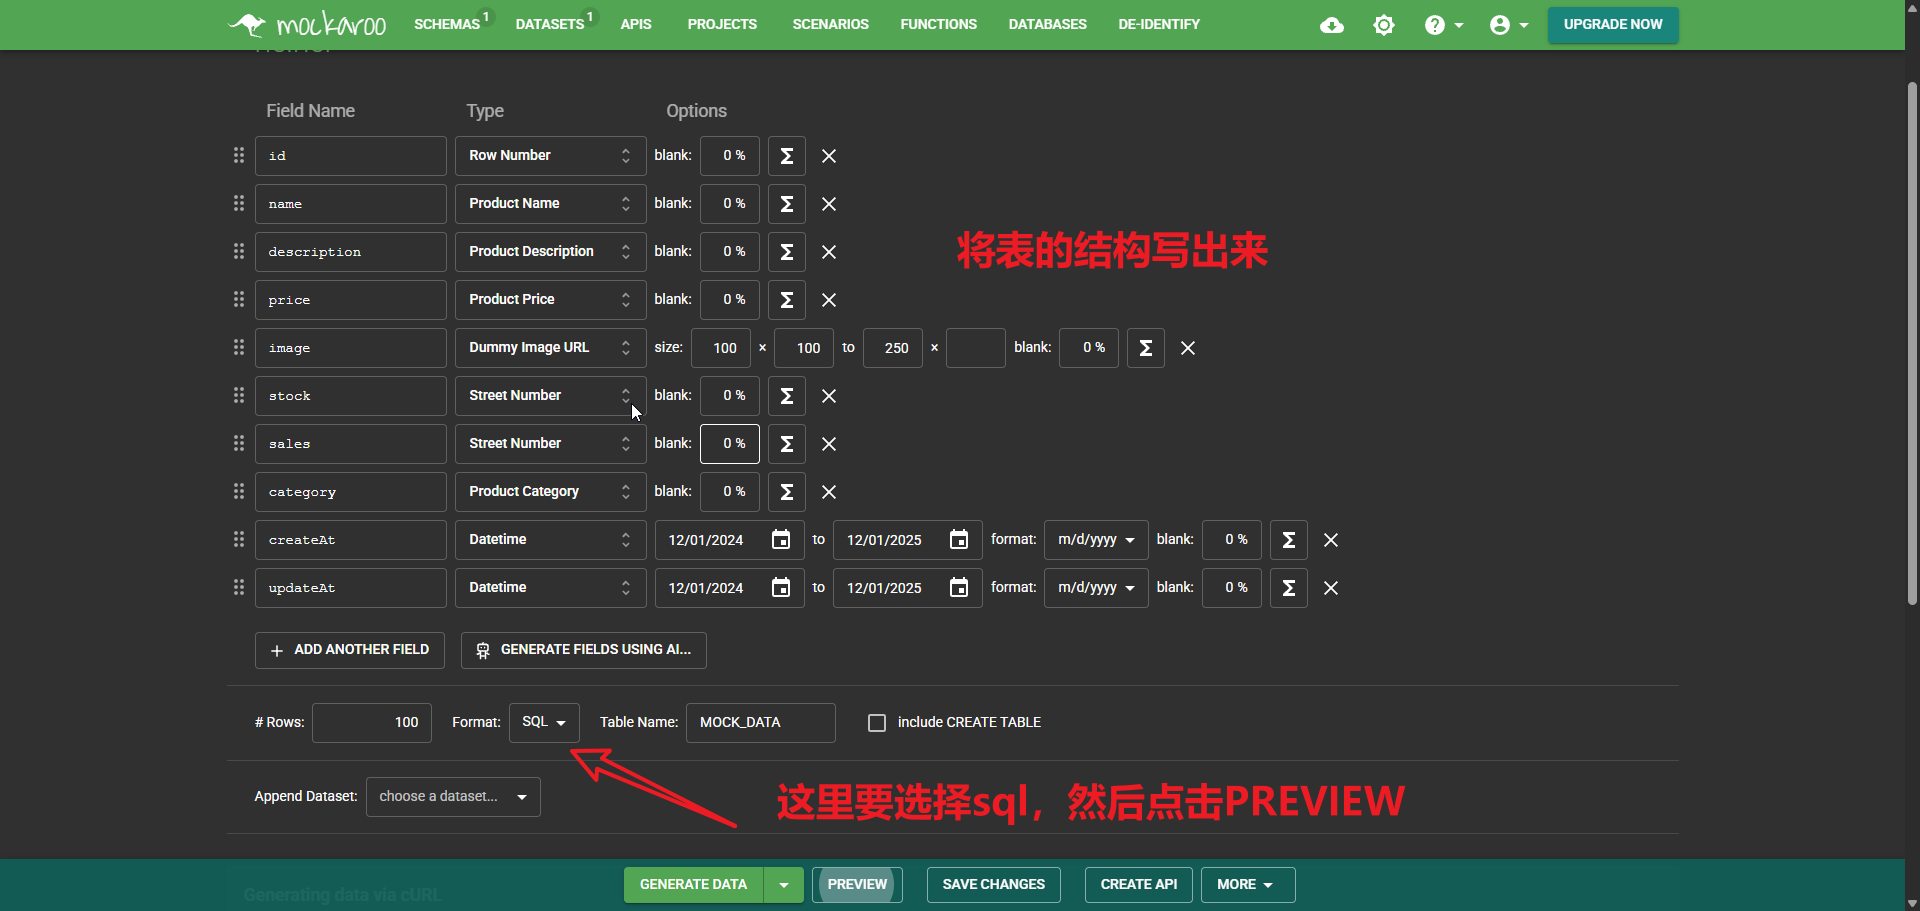Image resolution: width=1920 pixels, height=911 pixels.
Task: Open the SQL format dropdown
Action: 544,723
